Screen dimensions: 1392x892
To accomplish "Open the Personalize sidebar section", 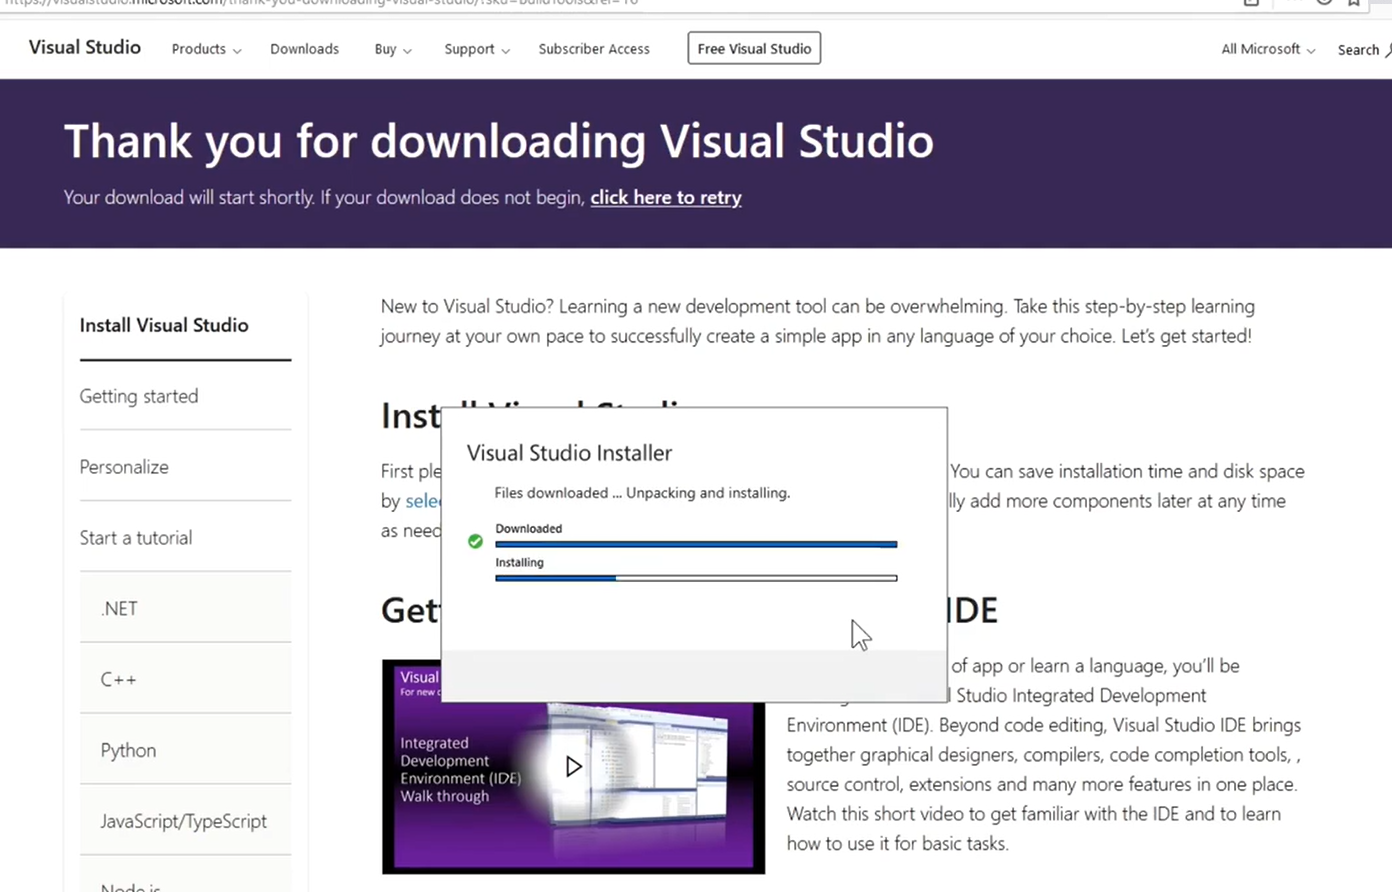I will tap(124, 467).
